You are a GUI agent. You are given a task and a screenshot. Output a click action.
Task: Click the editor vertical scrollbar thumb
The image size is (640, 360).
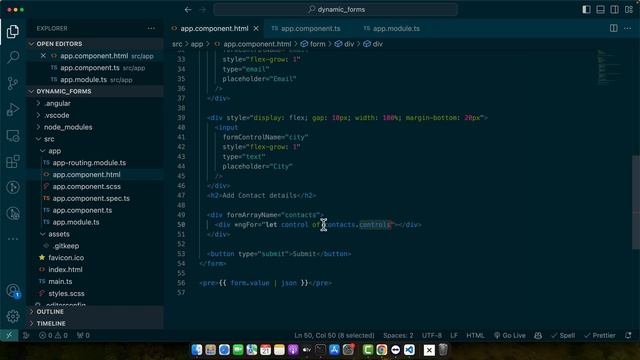636,202
